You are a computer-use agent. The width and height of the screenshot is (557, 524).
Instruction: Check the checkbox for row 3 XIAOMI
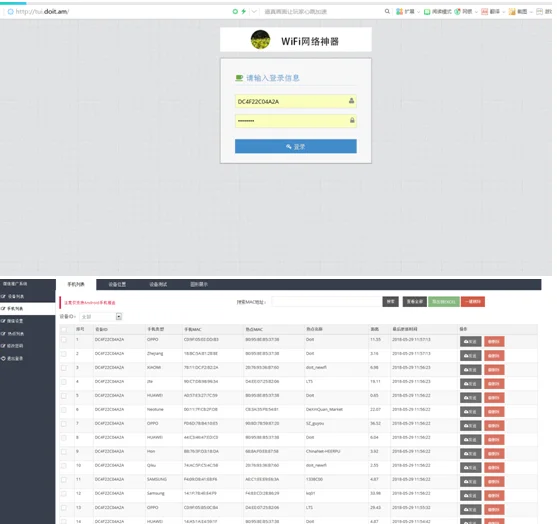64,368
